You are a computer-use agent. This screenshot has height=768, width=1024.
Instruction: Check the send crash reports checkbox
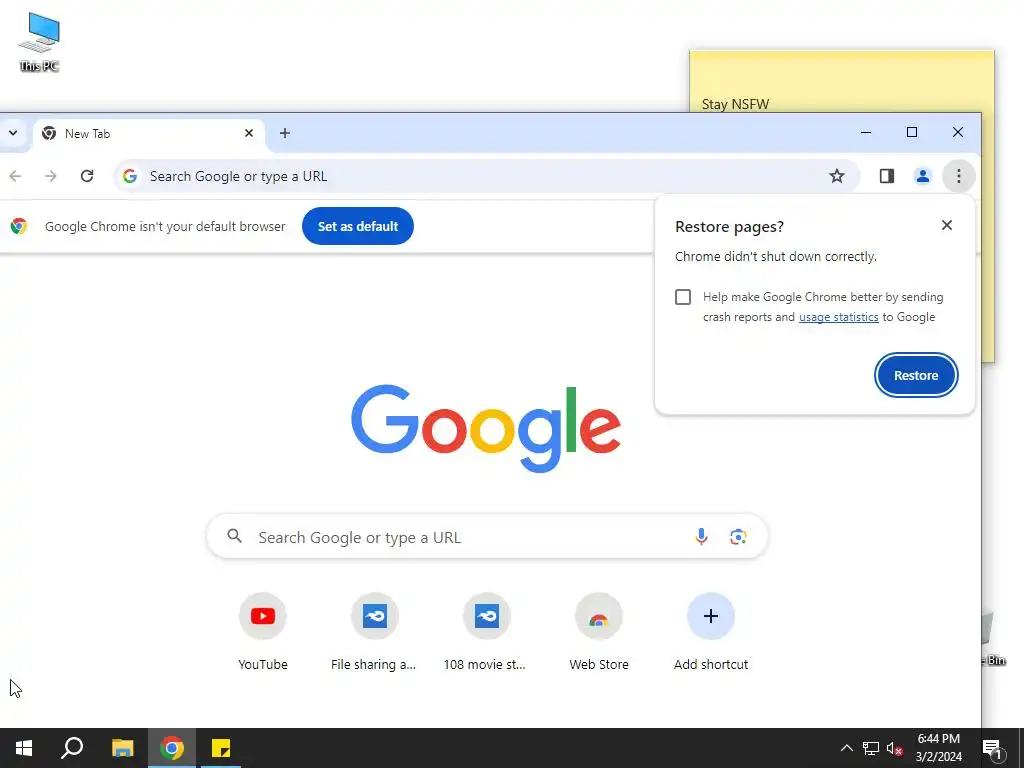[x=682, y=297]
